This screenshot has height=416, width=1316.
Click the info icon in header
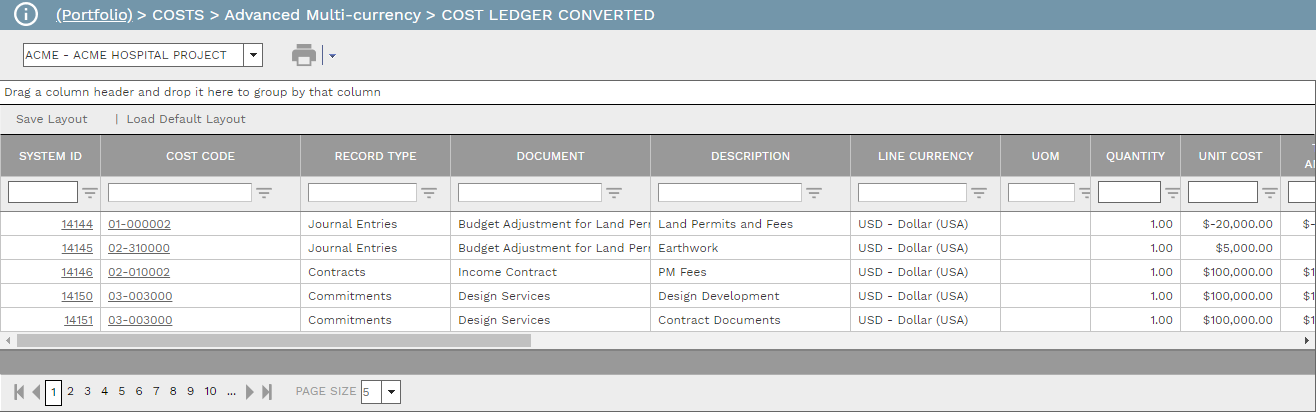tap(25, 15)
